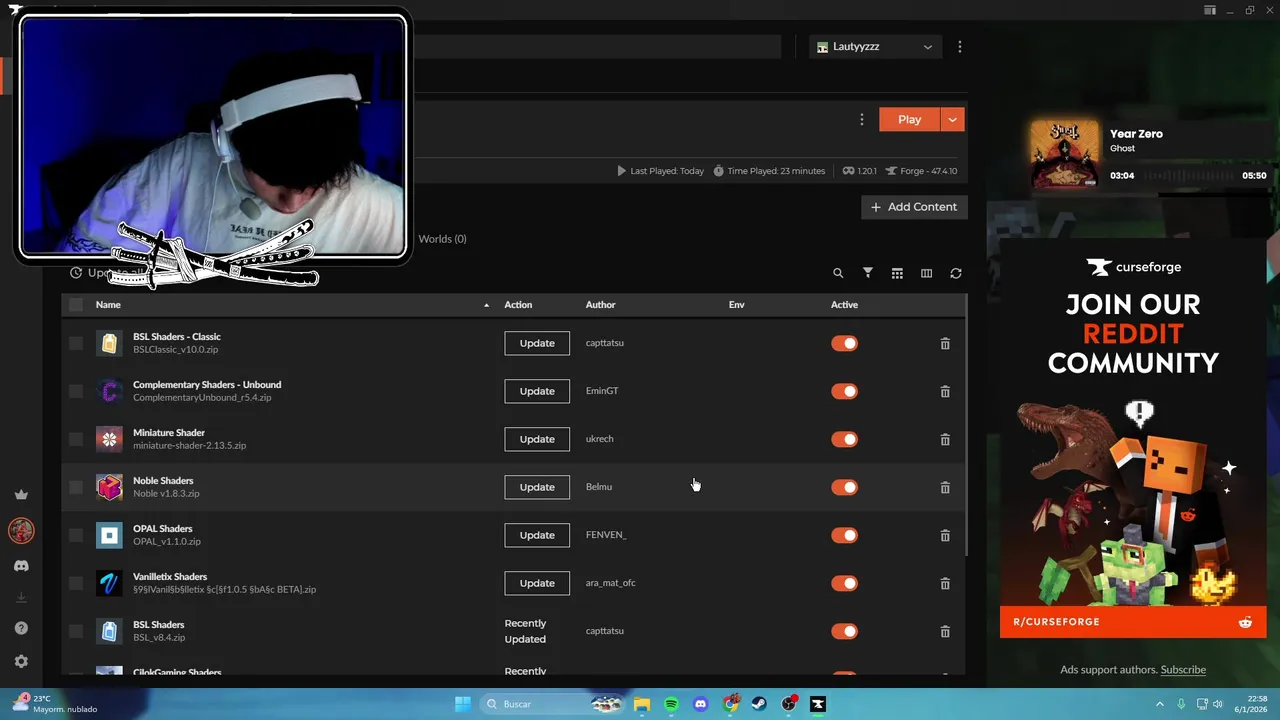Open the filter funnel icon
The height and width of the screenshot is (720, 1280).
coord(868,273)
